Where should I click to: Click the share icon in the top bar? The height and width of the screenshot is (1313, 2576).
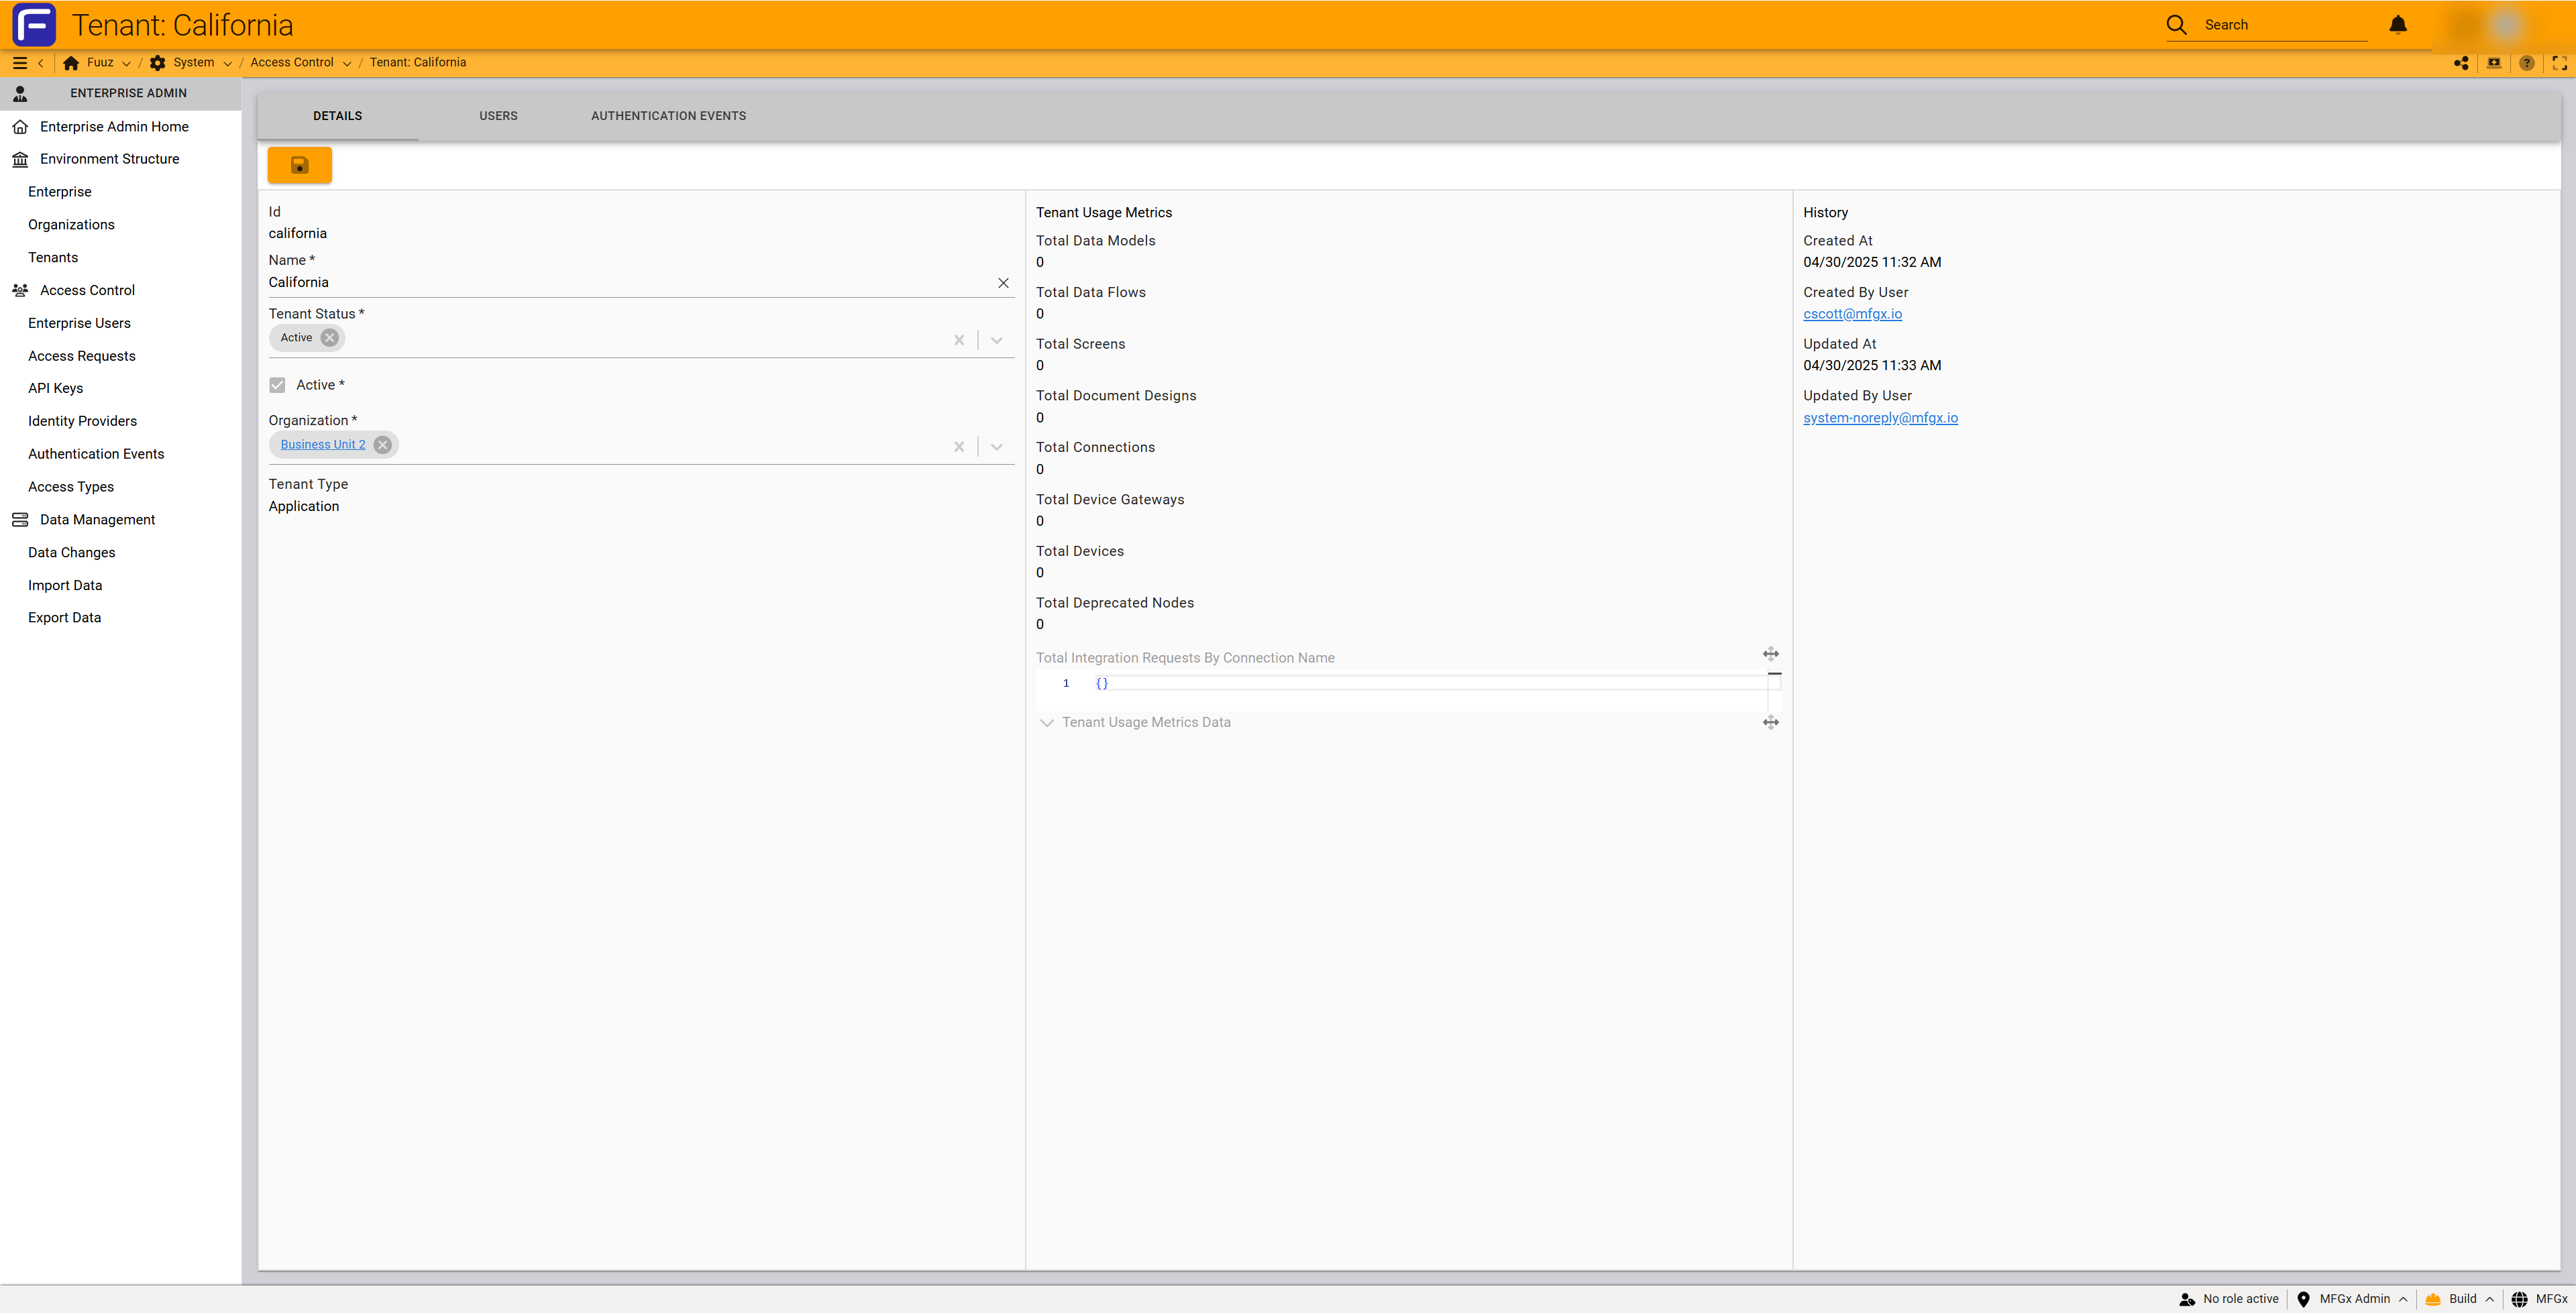tap(2461, 63)
